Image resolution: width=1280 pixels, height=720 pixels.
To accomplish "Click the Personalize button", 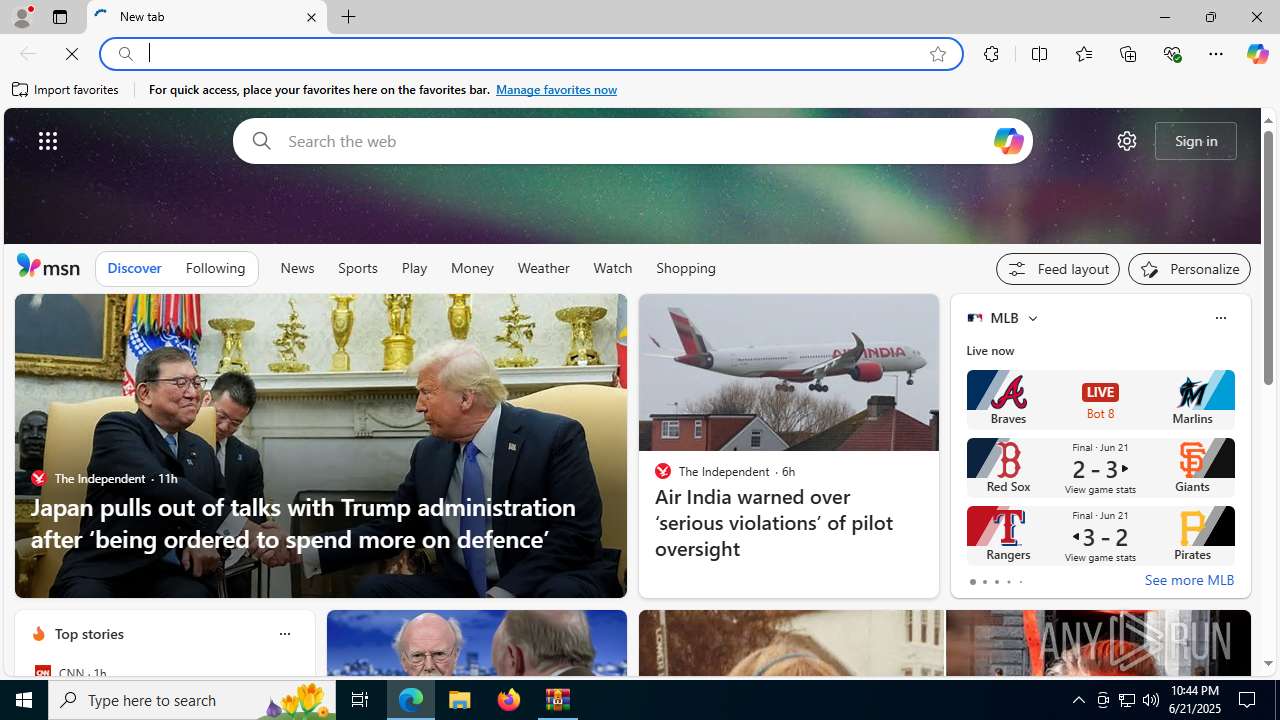I will [1189, 269].
